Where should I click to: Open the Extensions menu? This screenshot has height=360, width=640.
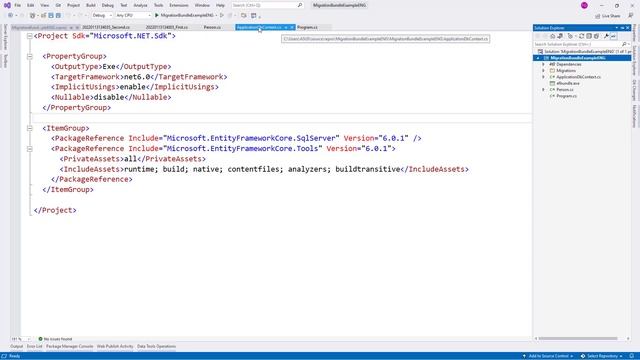coord(179,5)
